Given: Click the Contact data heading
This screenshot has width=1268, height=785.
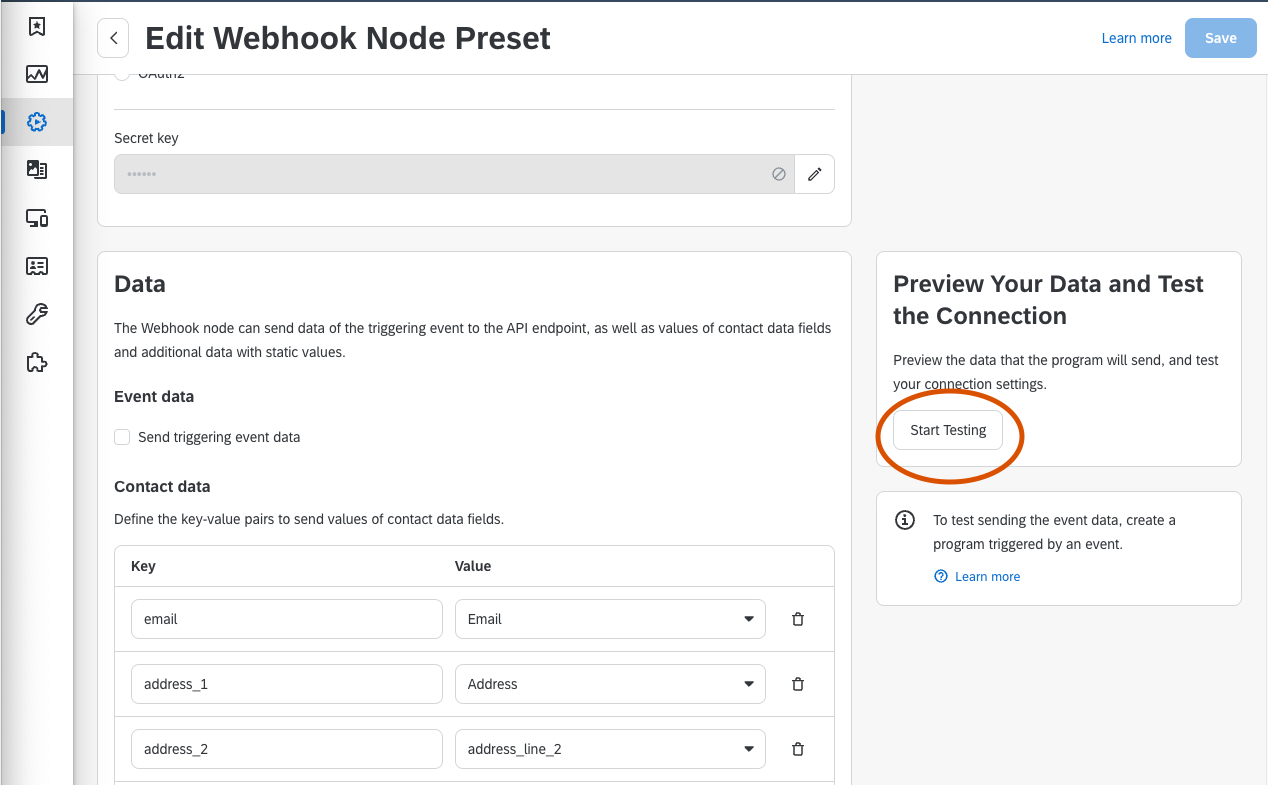Looking at the screenshot, I should click(x=162, y=487).
